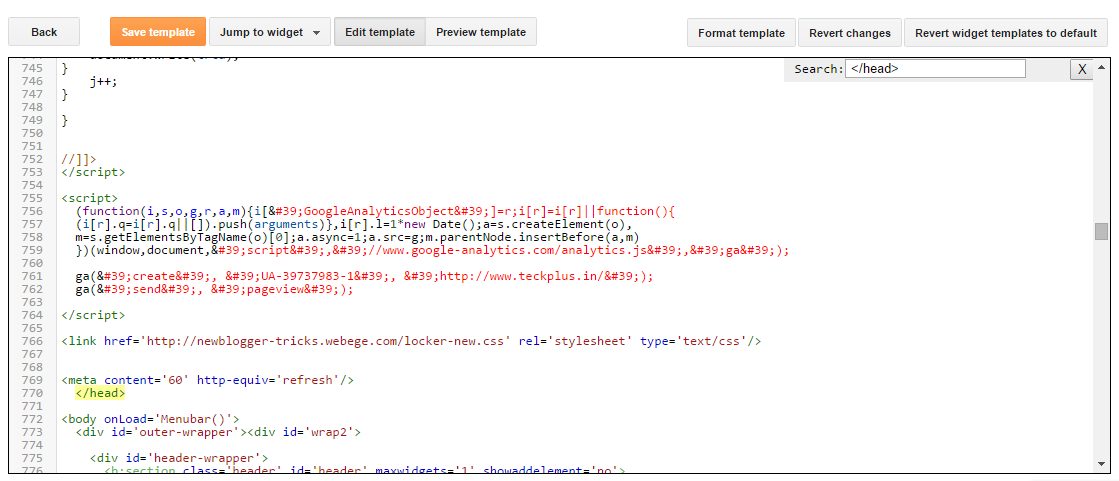Click the GoogleAnalyticsObject function line
This screenshot has width=1119, height=481.
tap(375, 211)
